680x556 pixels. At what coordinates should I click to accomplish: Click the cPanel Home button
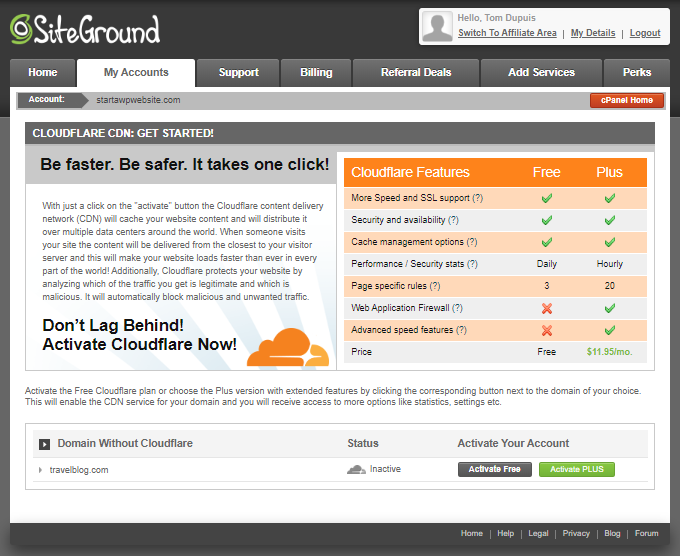click(x=627, y=100)
